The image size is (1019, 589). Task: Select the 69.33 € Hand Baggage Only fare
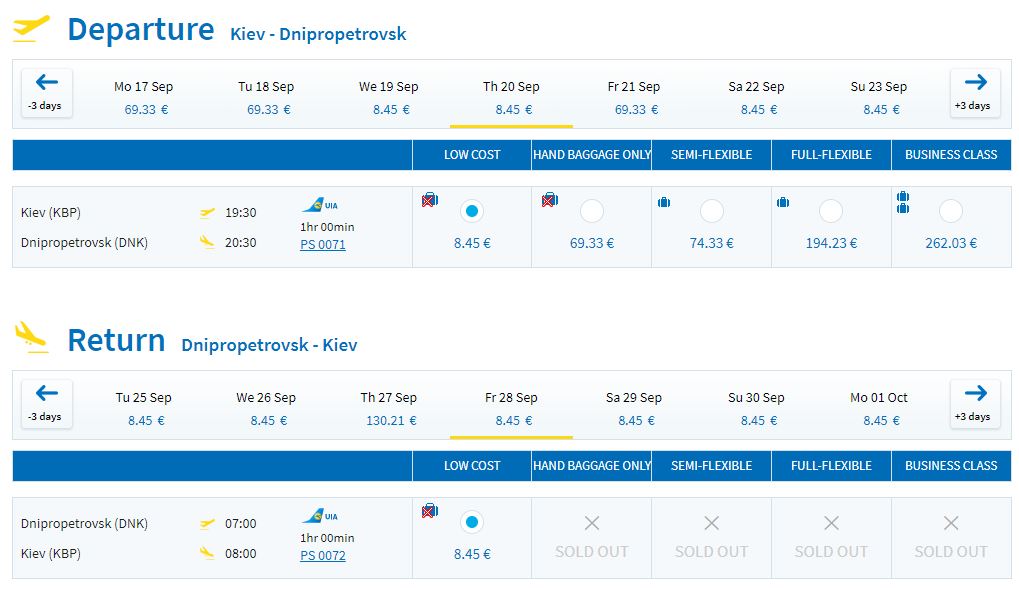point(592,211)
